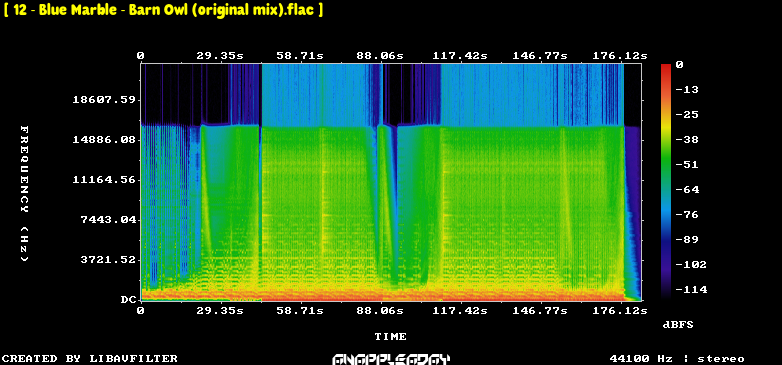Click the 88.06s marker on bottom time axis
This screenshot has height=365, width=782.
pyautogui.click(x=380, y=311)
